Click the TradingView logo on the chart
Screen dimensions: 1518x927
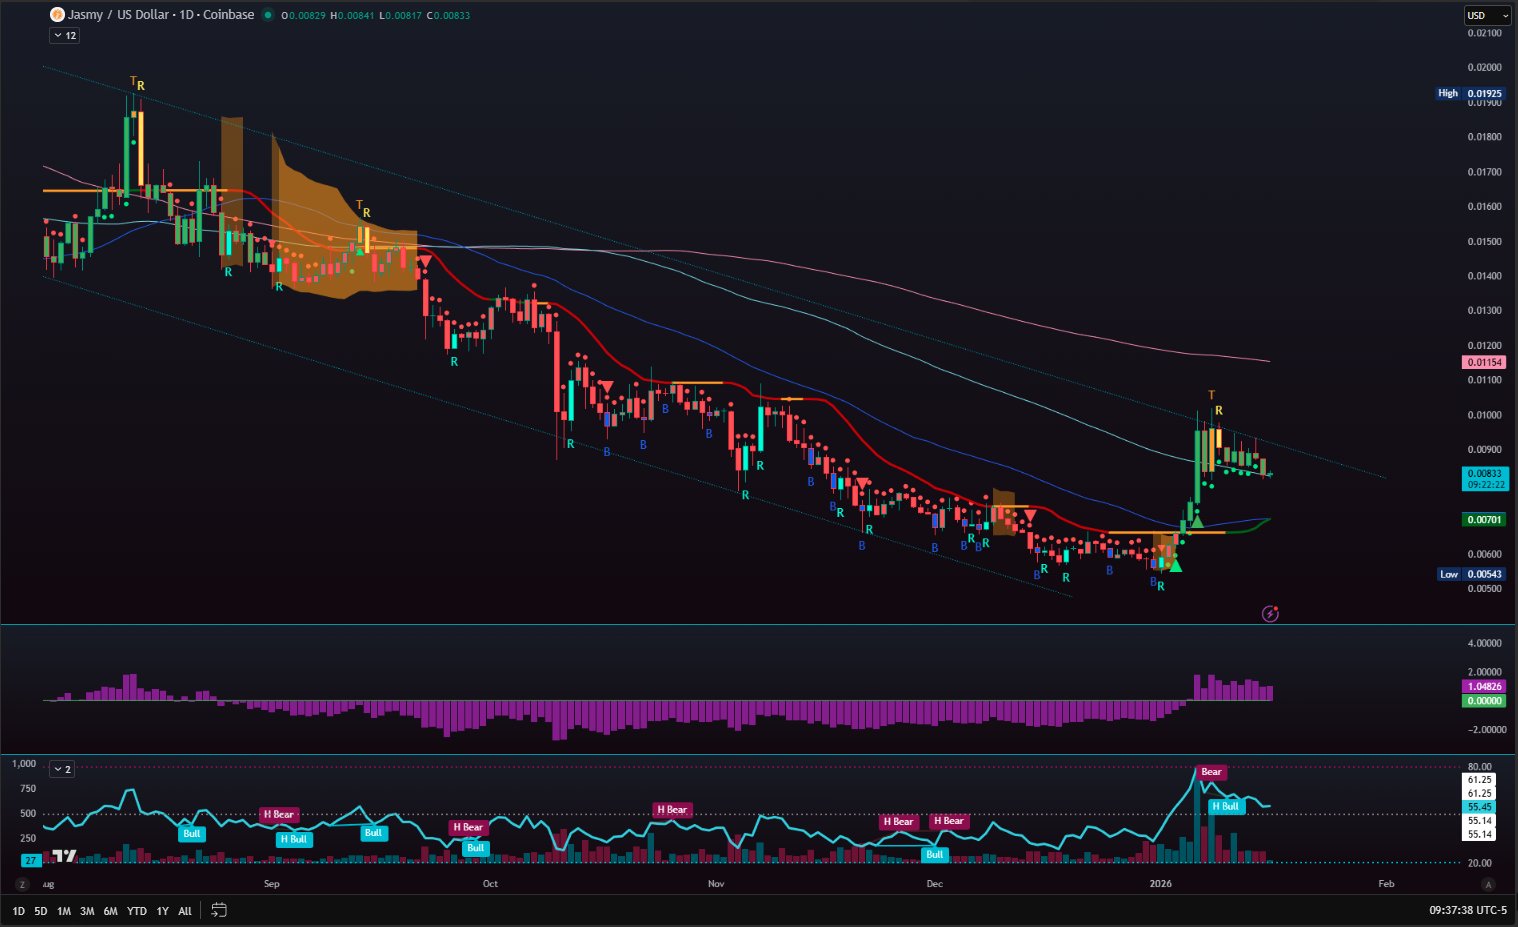[x=64, y=856]
